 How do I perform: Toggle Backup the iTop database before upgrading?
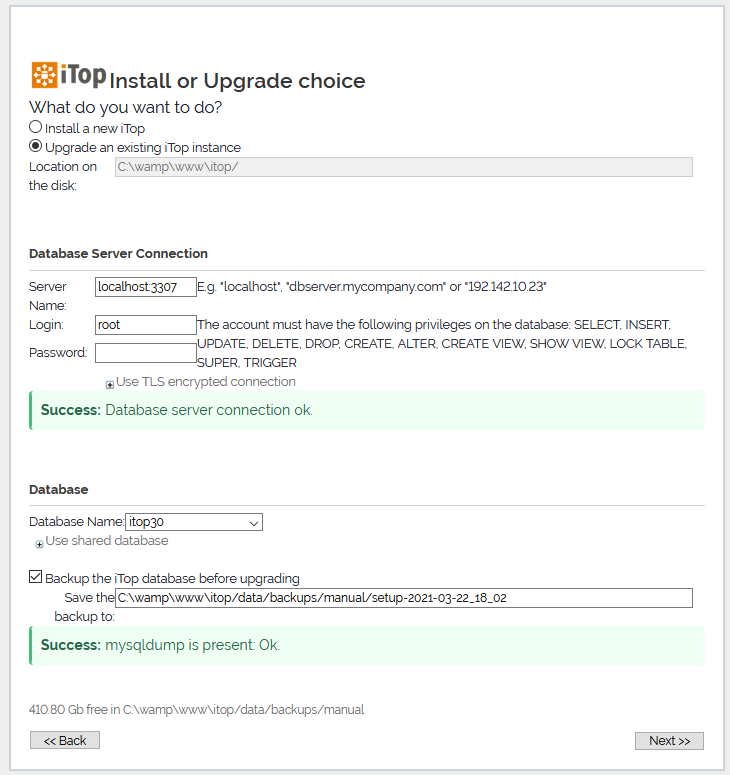(36, 577)
